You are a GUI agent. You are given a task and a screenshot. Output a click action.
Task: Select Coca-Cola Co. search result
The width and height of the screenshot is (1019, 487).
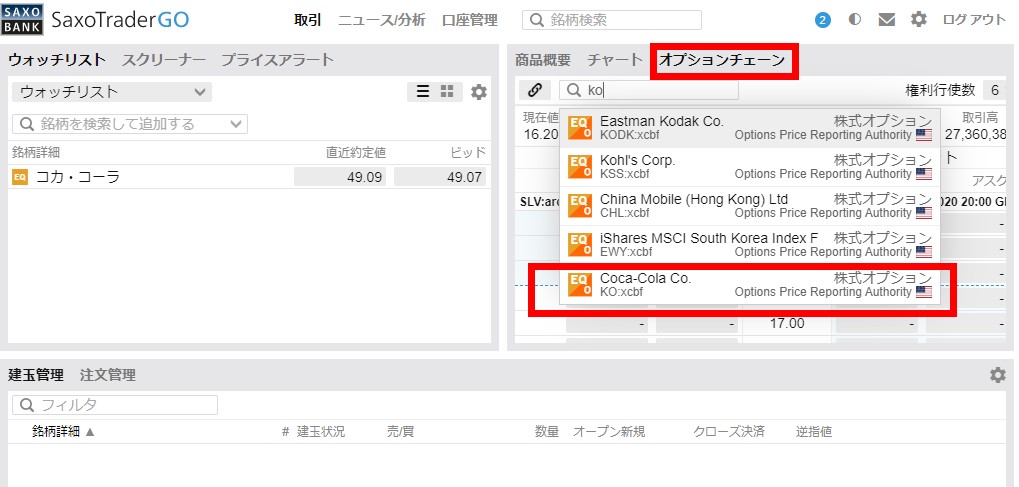click(x=749, y=285)
